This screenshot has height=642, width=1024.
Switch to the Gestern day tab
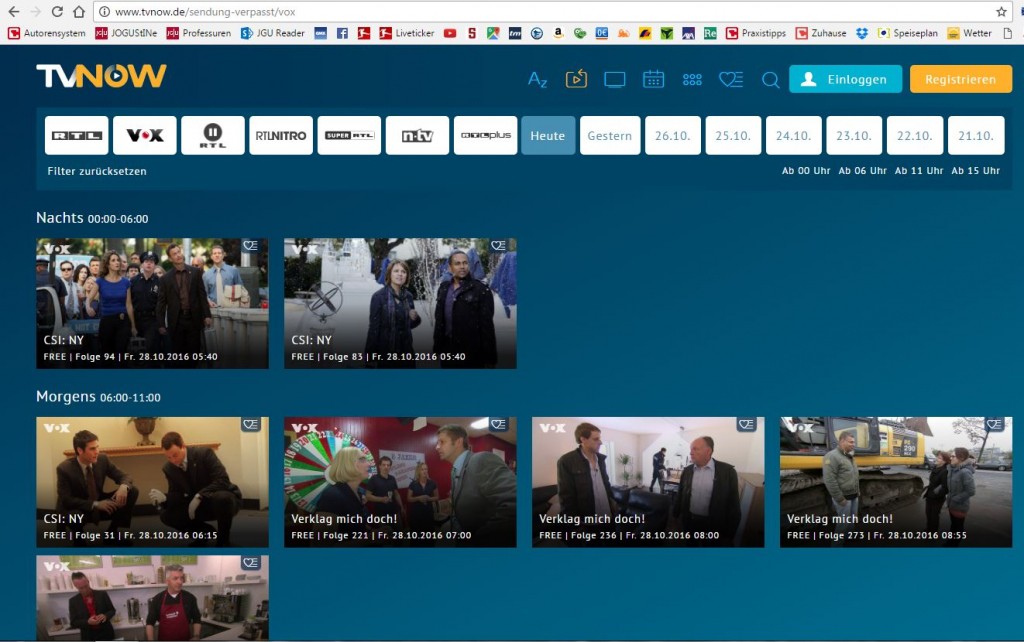(x=610, y=136)
